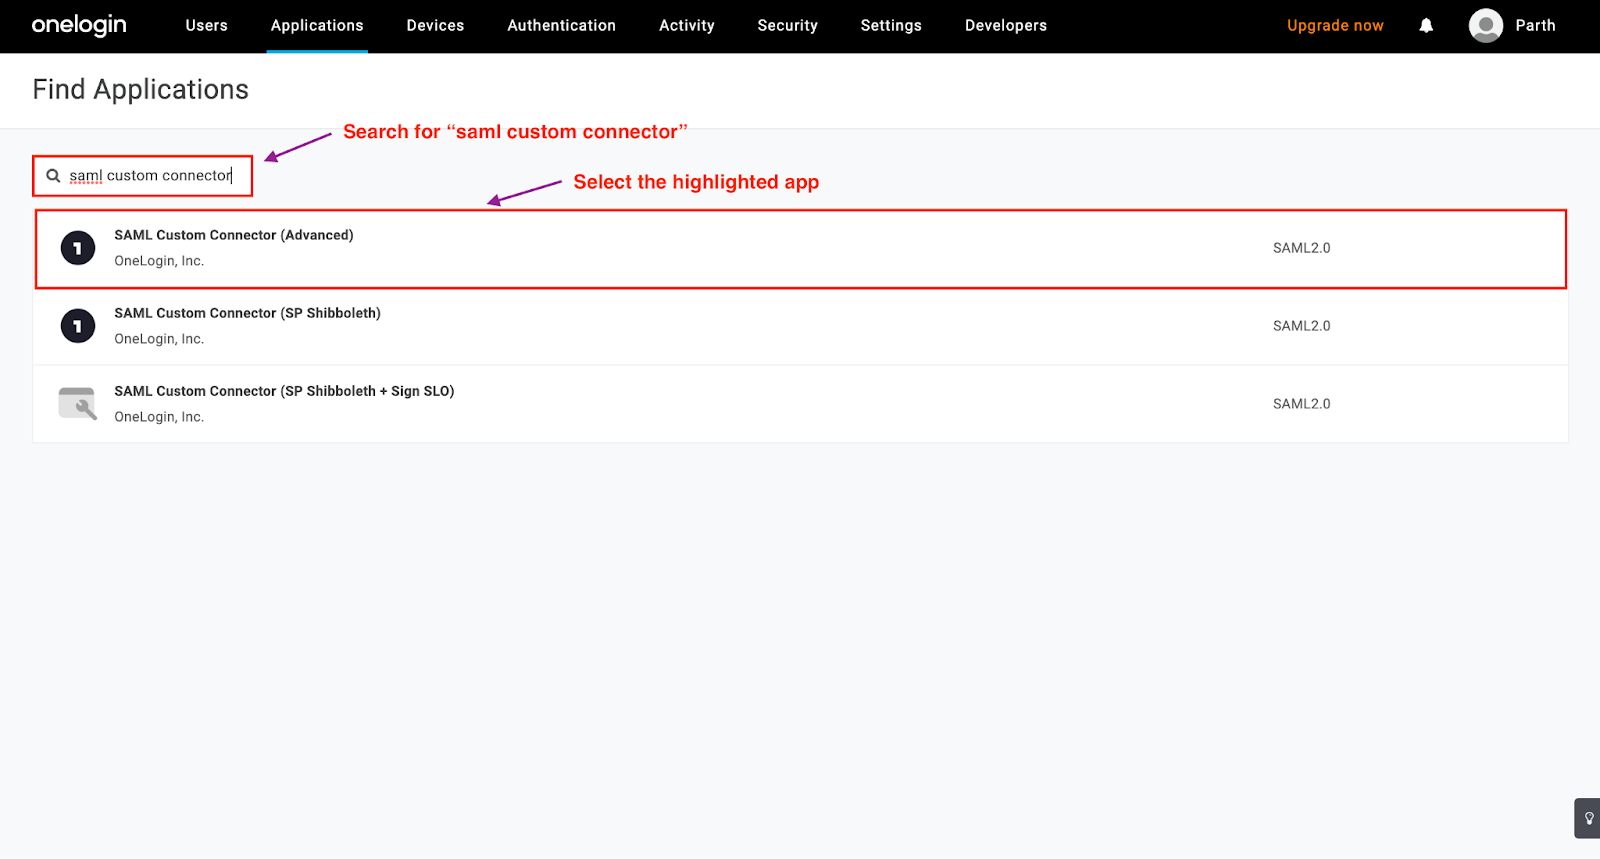Click OneLogin, Inc. under the Sign SLO connector
This screenshot has height=859, width=1600.
[159, 417]
